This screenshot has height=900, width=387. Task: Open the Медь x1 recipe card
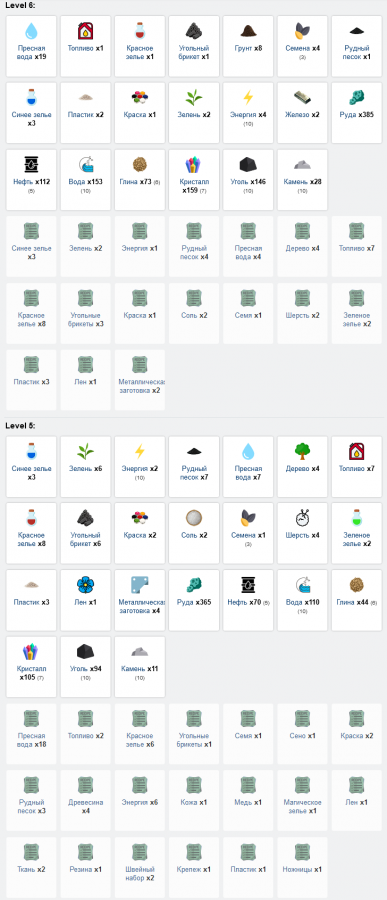248,801
